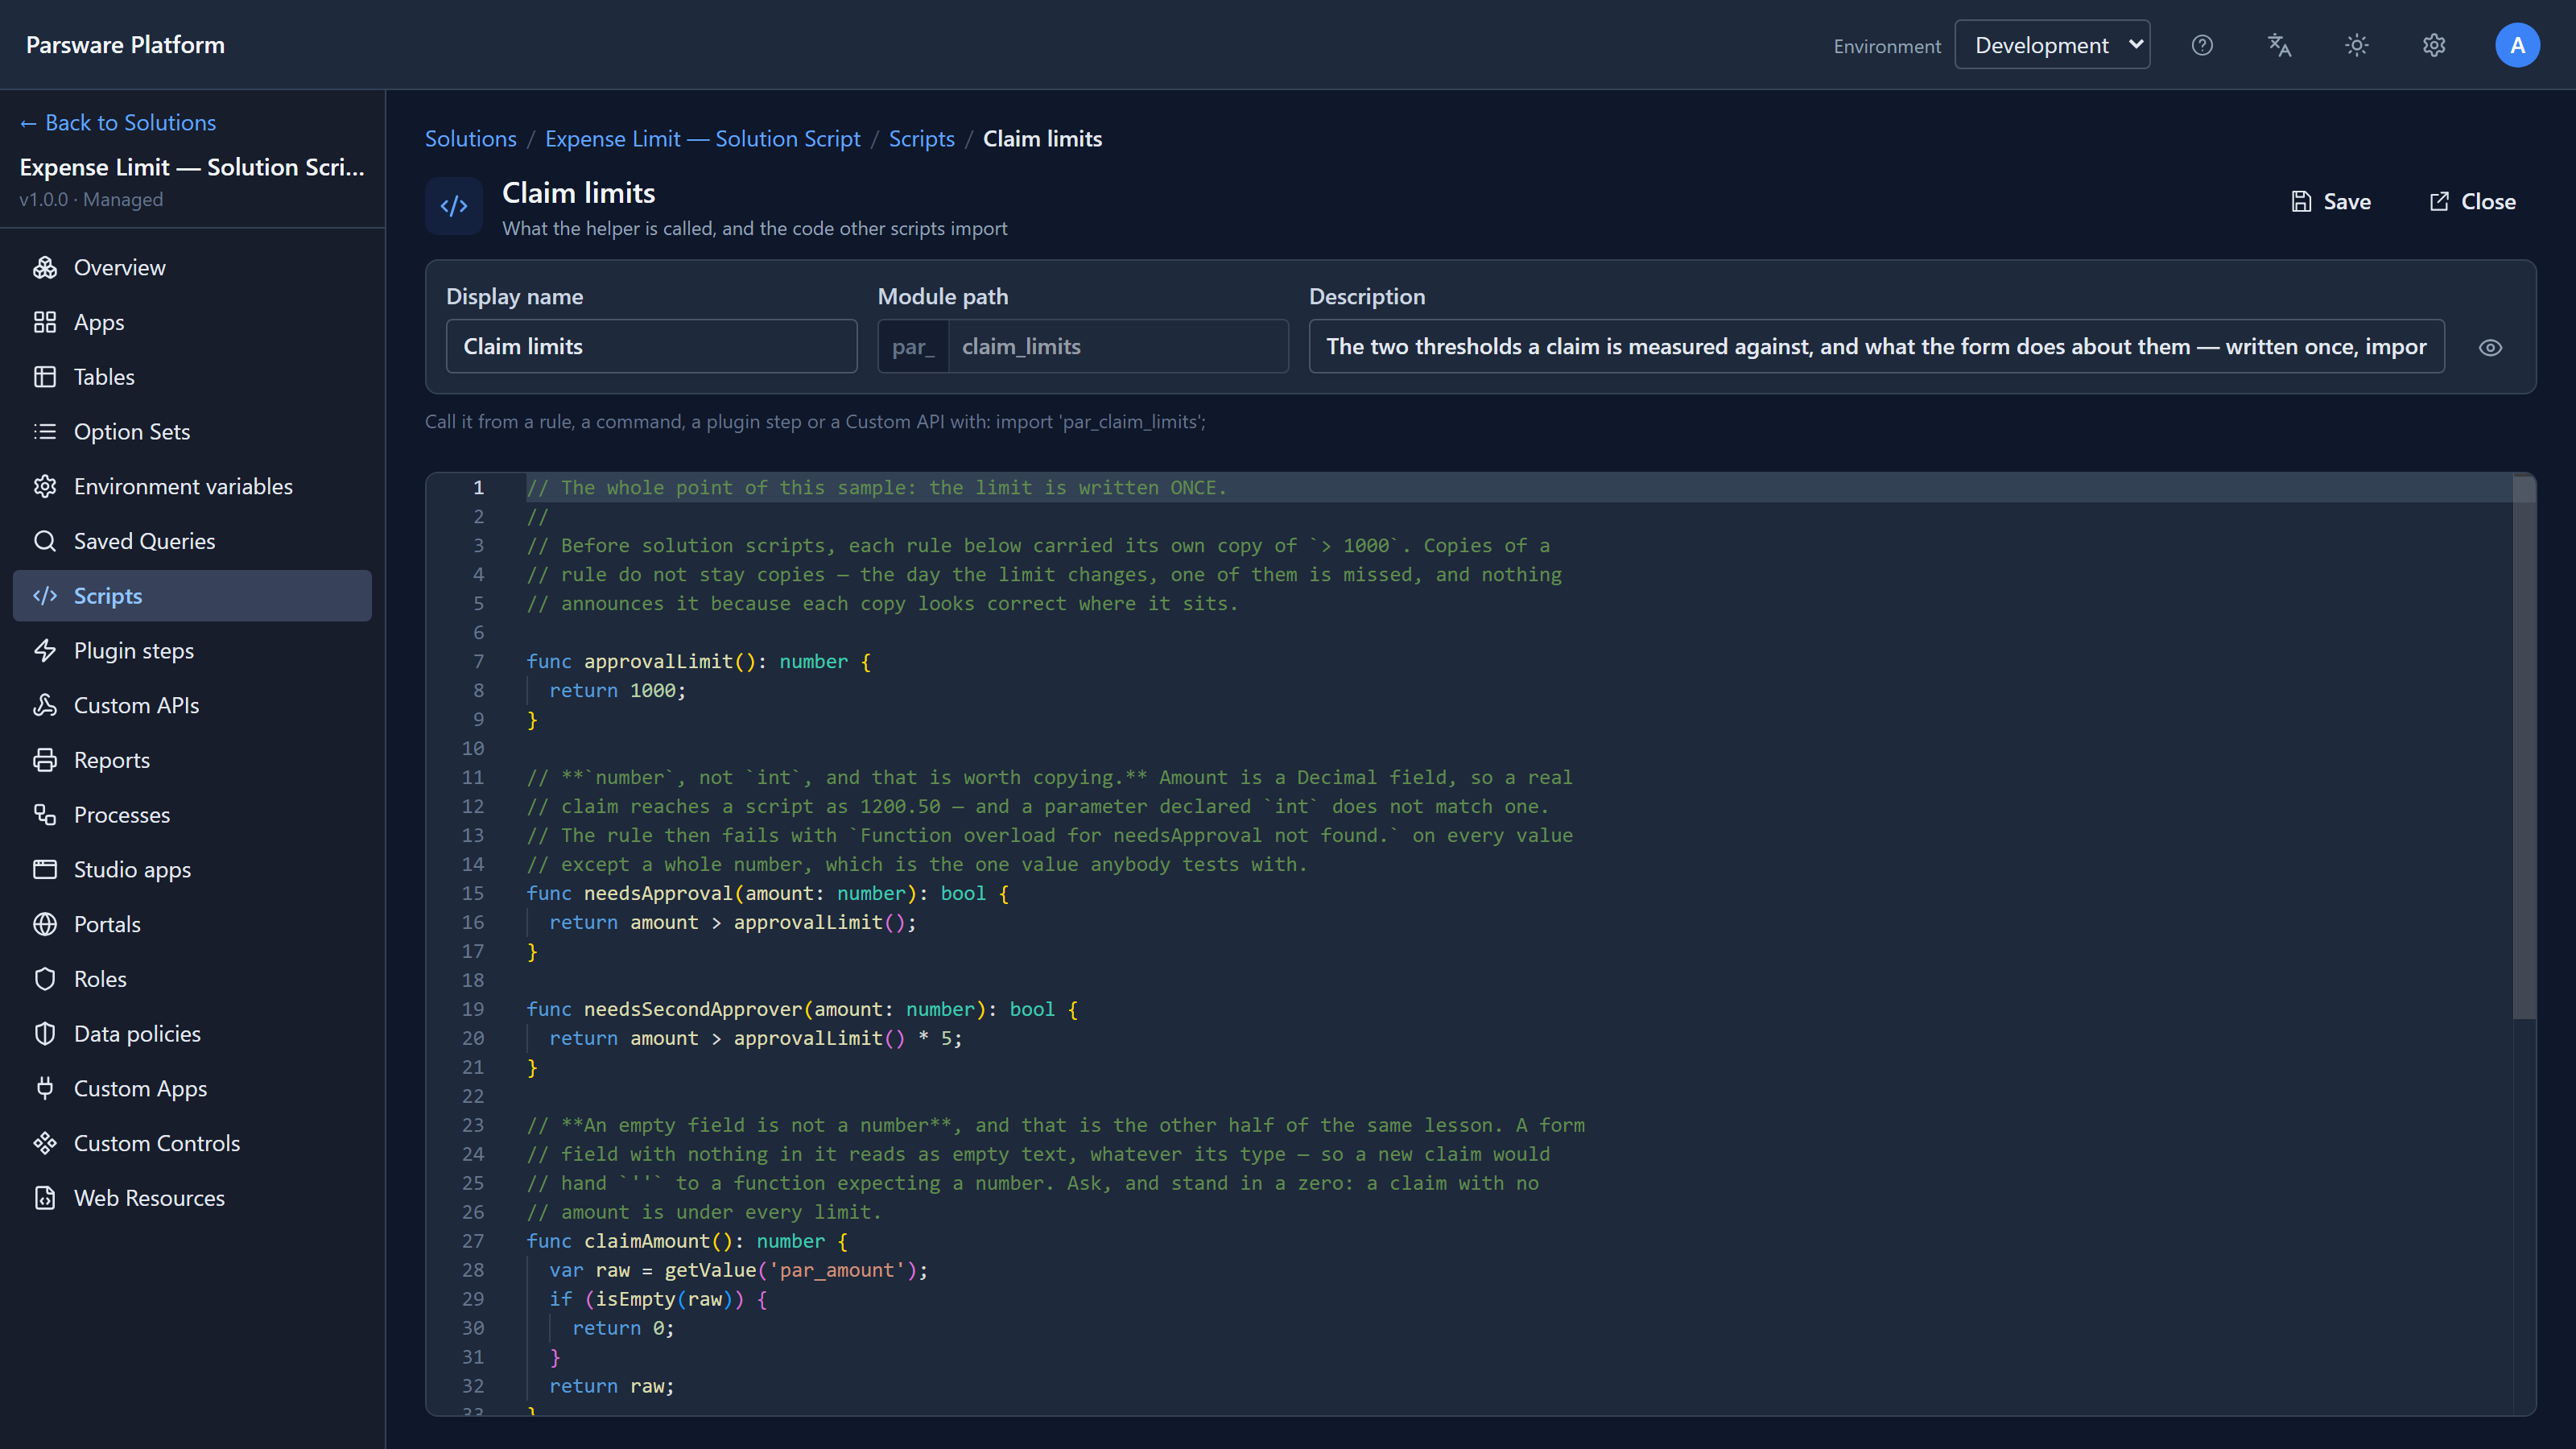The image size is (2576, 1449).
Task: Open Solutions breadcrumb link
Action: [x=471, y=139]
